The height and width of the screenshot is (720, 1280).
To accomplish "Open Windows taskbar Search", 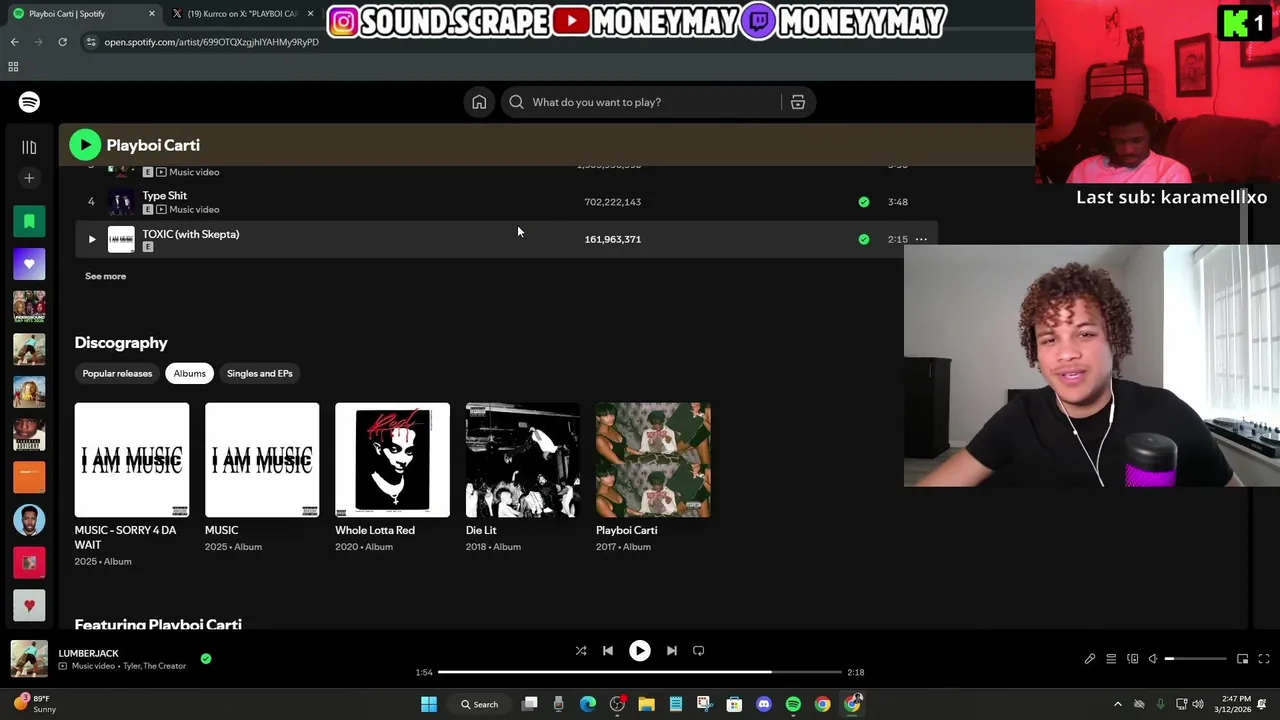I will (x=480, y=704).
